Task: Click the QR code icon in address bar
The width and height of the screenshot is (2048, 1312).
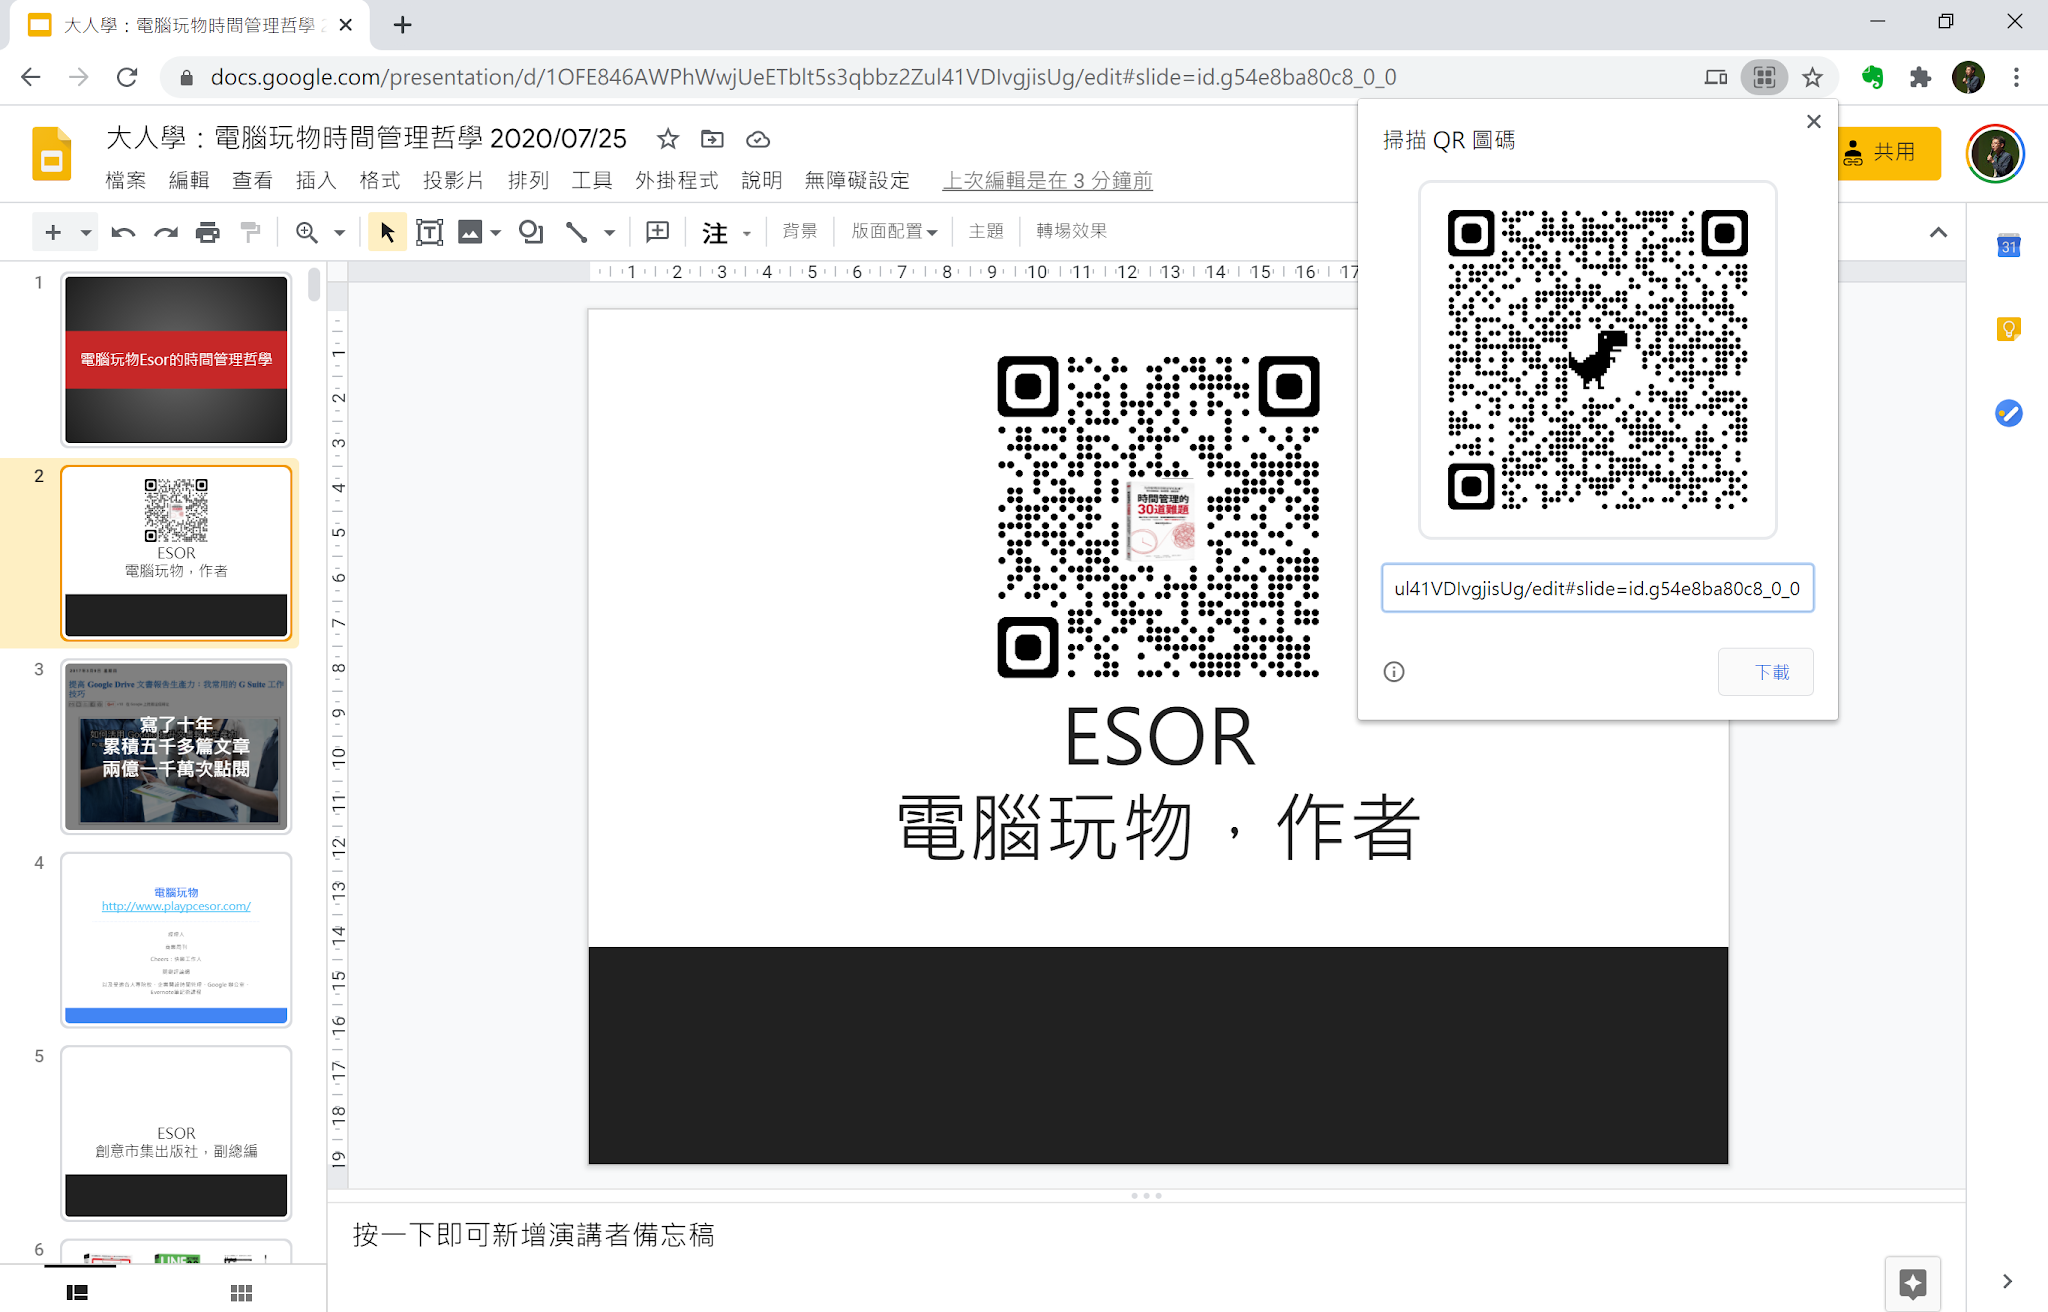Action: 1764,77
